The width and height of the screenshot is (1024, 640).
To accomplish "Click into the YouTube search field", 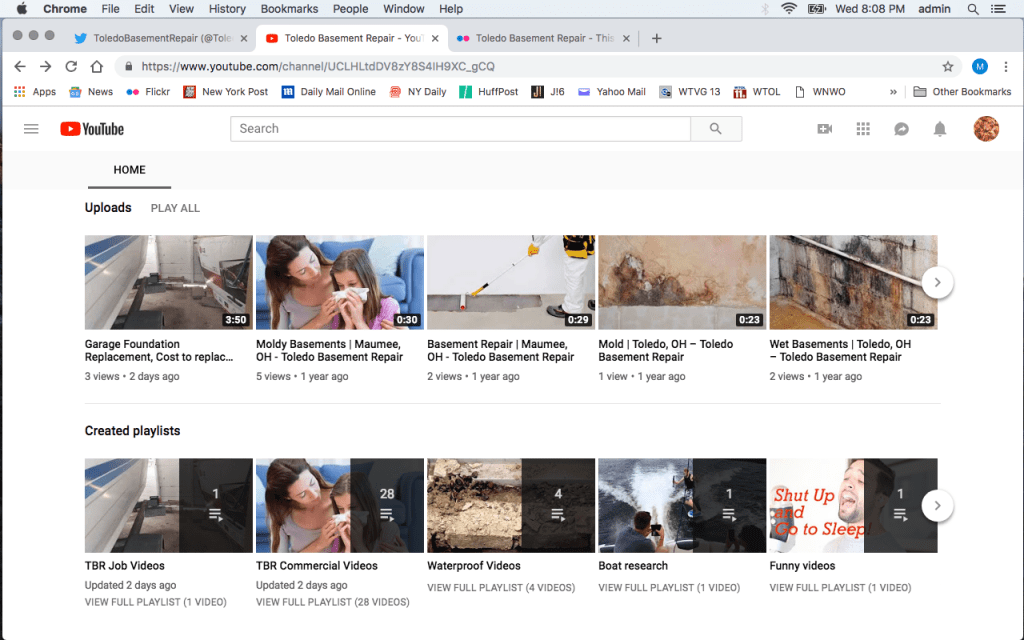I will 460,129.
